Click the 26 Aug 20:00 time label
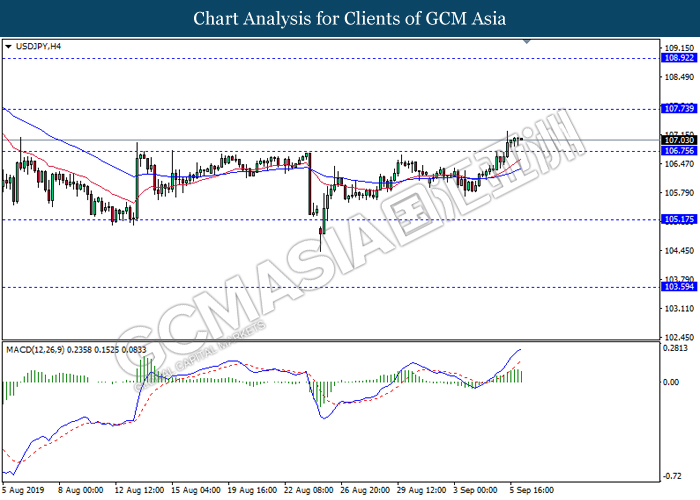 365,490
